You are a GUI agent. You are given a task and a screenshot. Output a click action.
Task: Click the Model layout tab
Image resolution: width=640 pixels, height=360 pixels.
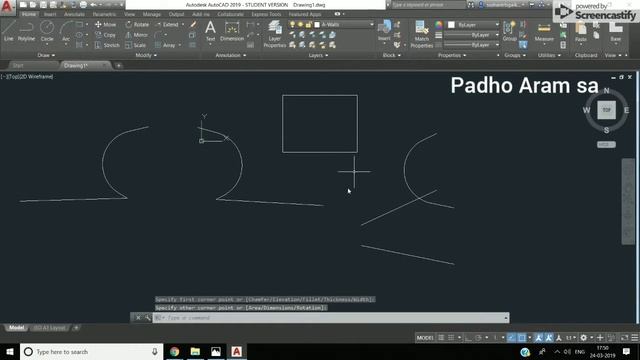(16, 328)
